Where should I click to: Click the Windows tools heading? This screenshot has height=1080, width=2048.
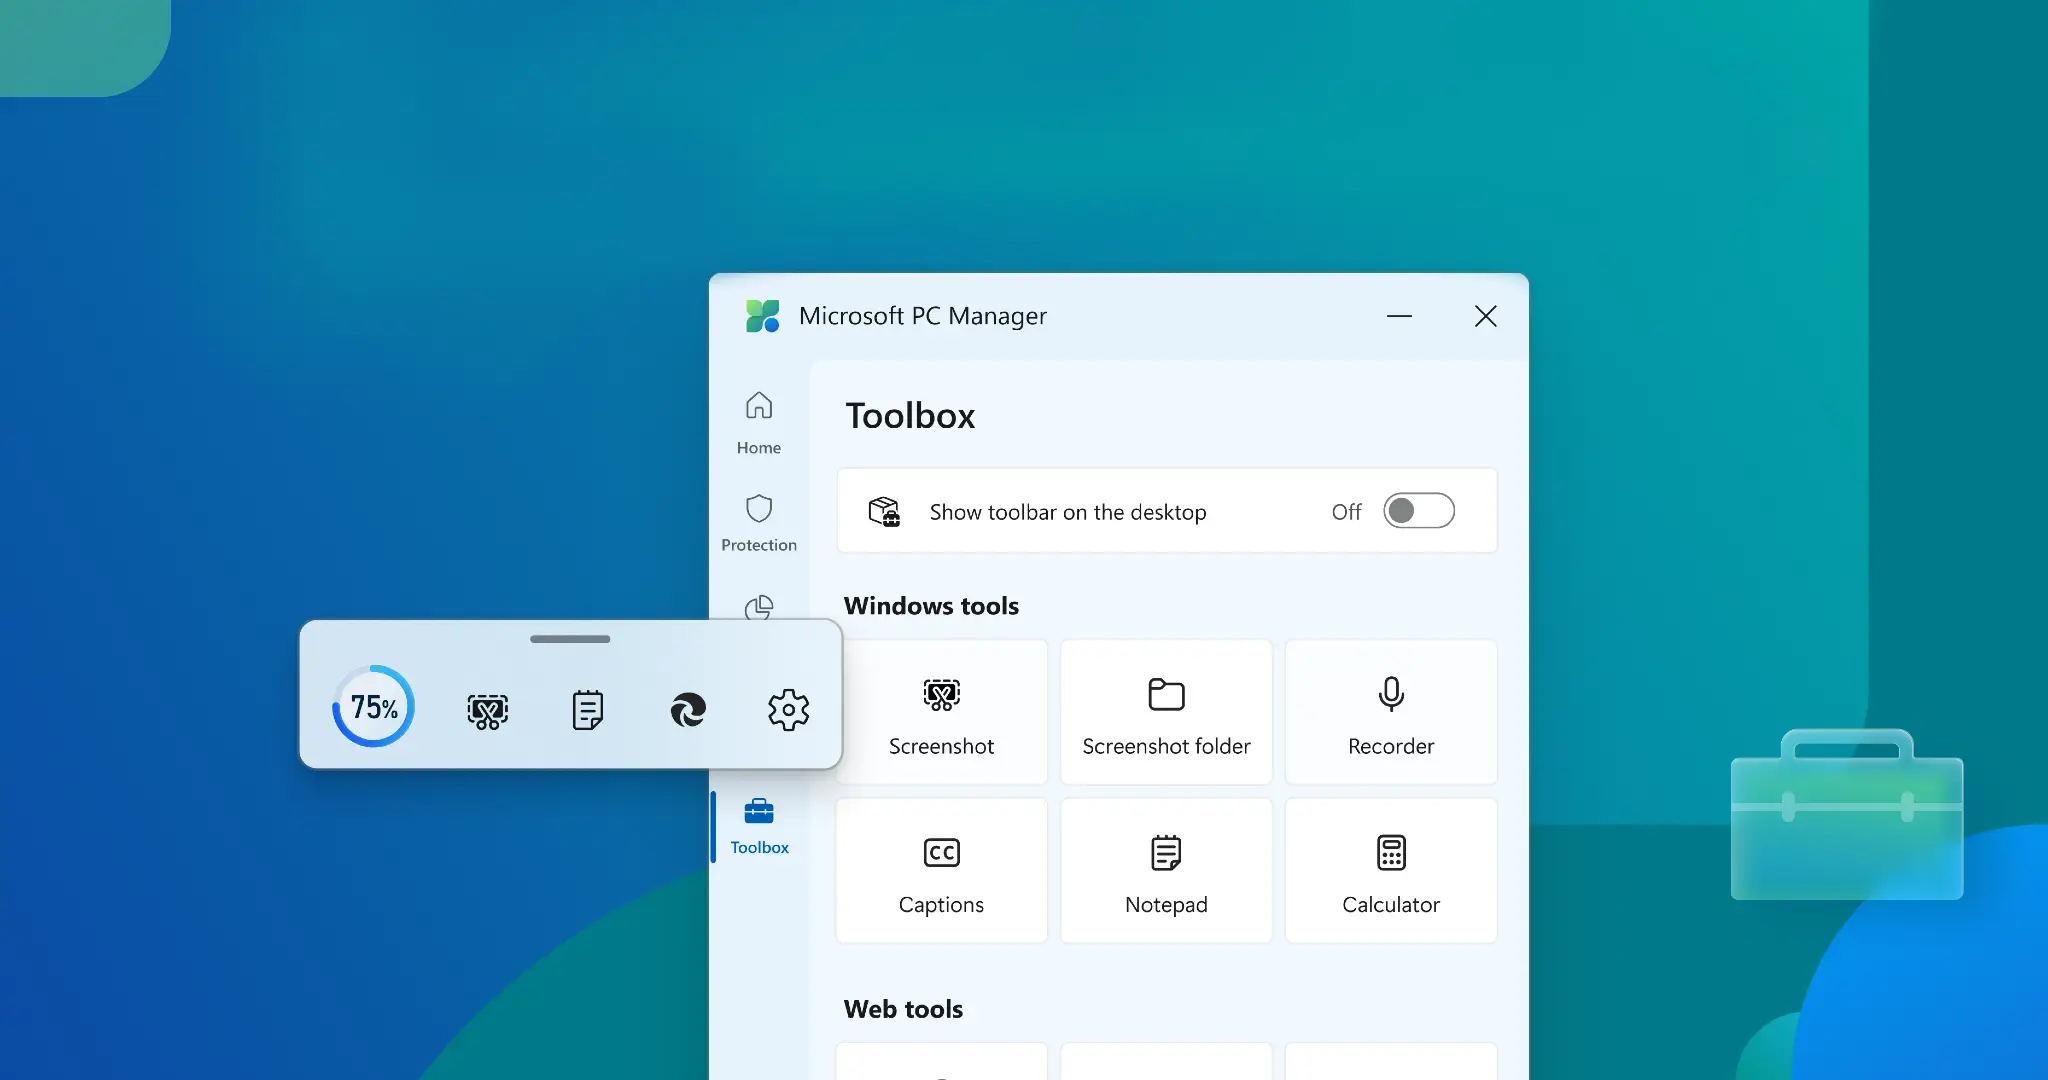pos(931,606)
